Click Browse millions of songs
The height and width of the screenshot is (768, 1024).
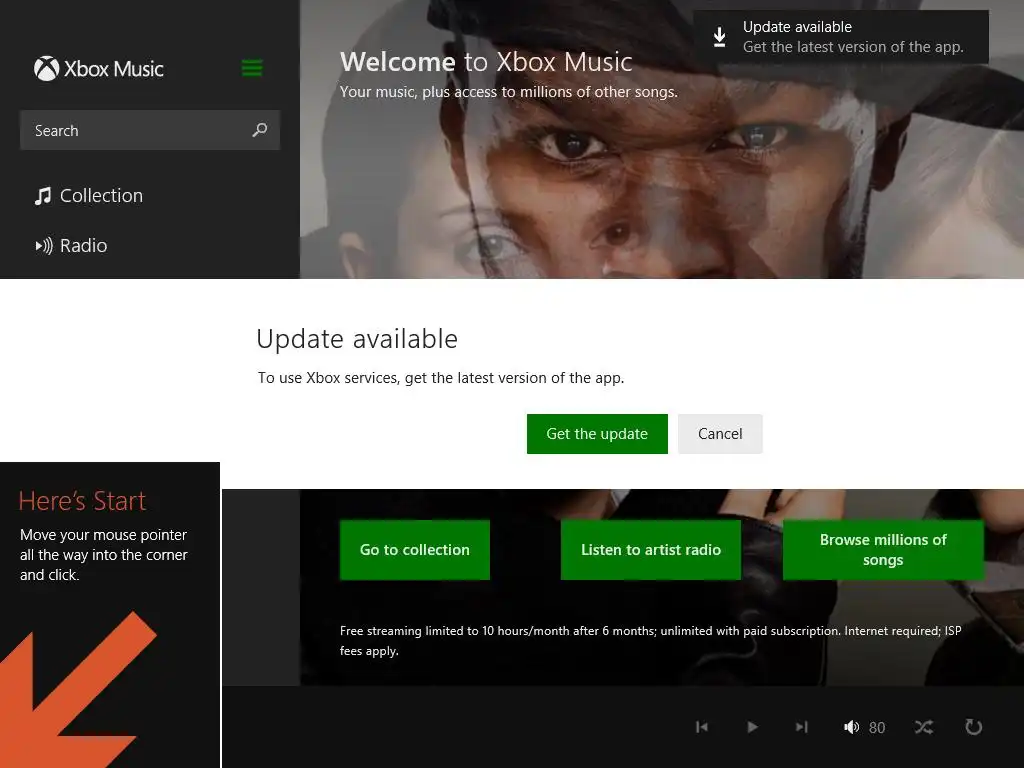tap(883, 550)
